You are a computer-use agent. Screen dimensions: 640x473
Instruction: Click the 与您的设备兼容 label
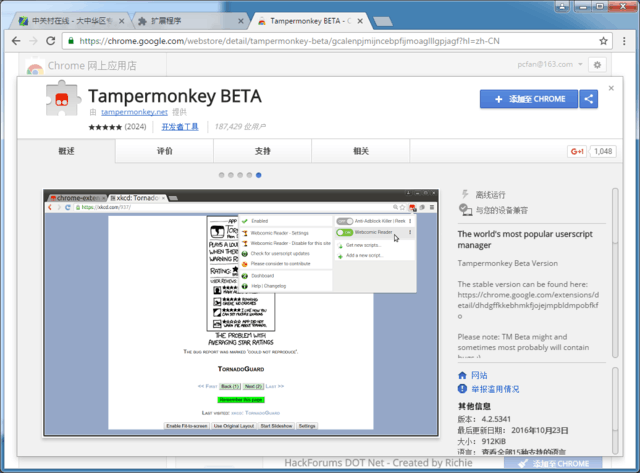click(x=502, y=210)
